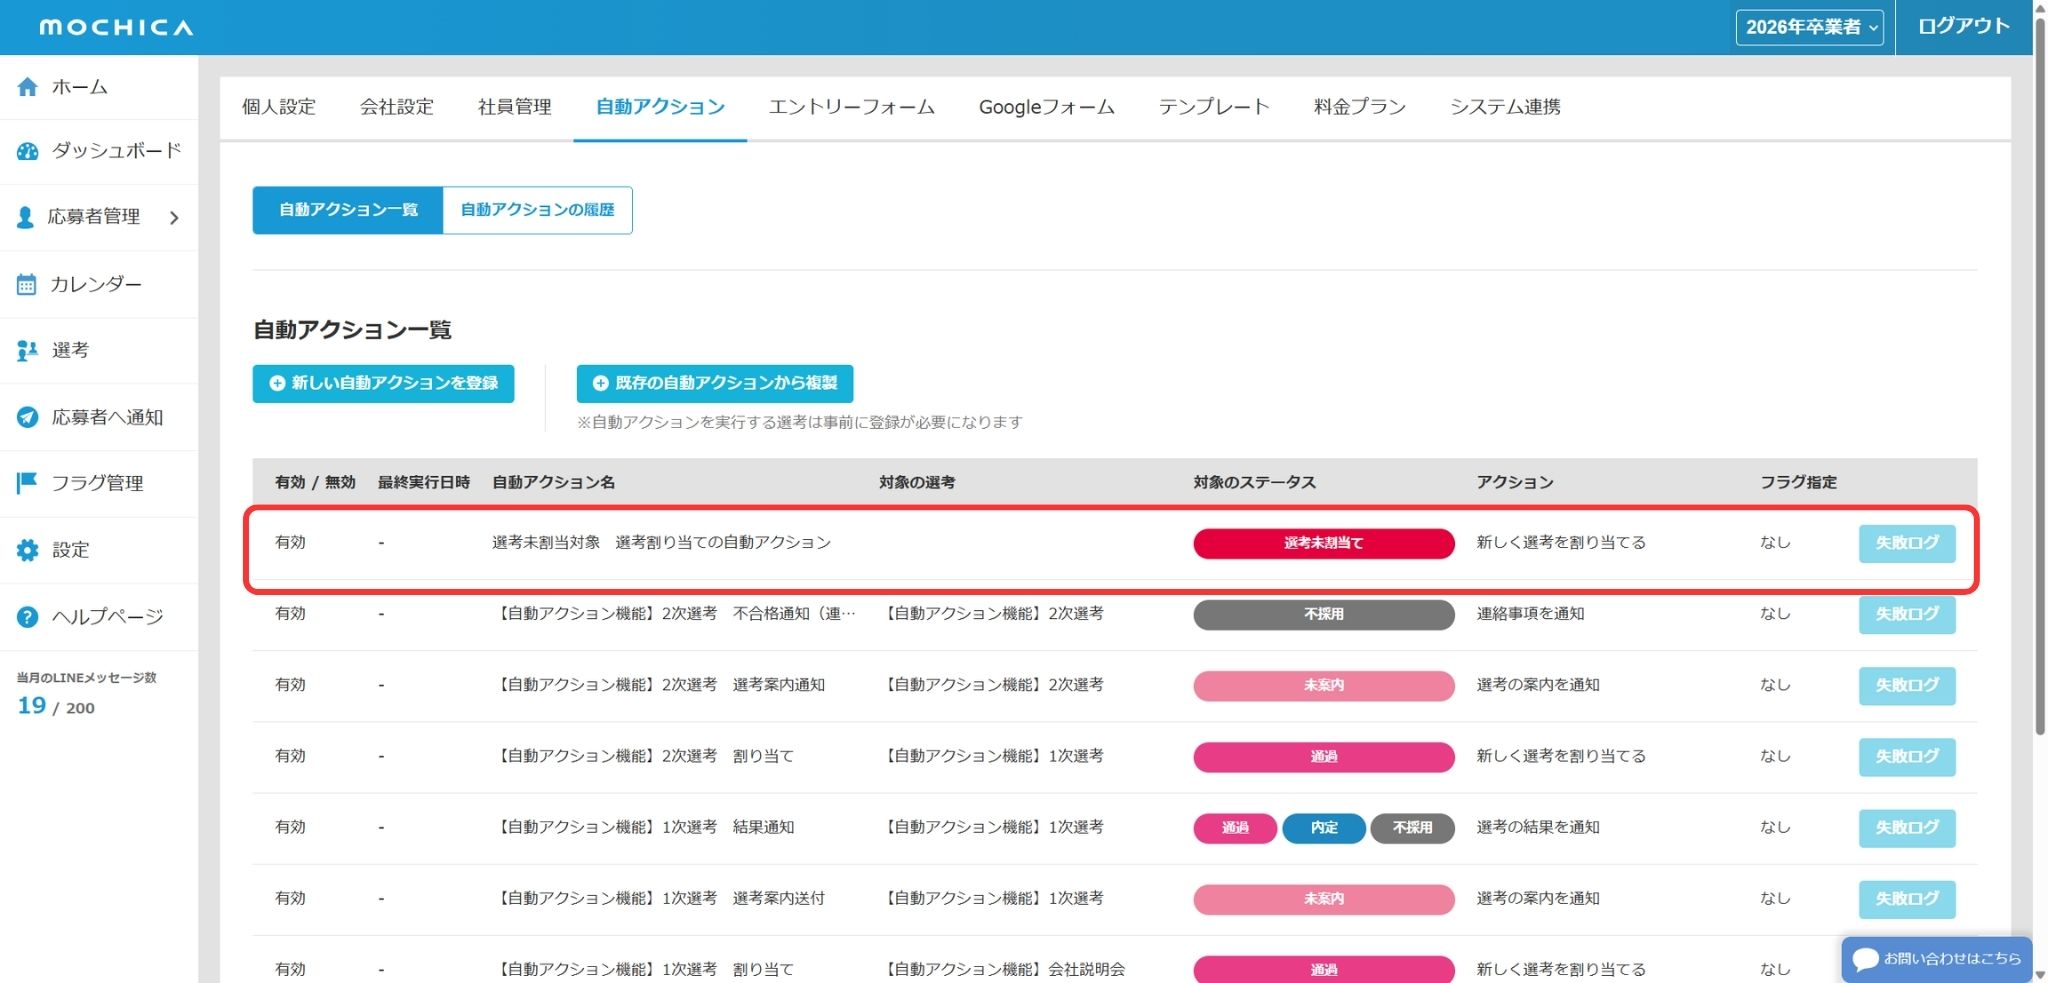Switch to the テンプレート tab

1213,107
